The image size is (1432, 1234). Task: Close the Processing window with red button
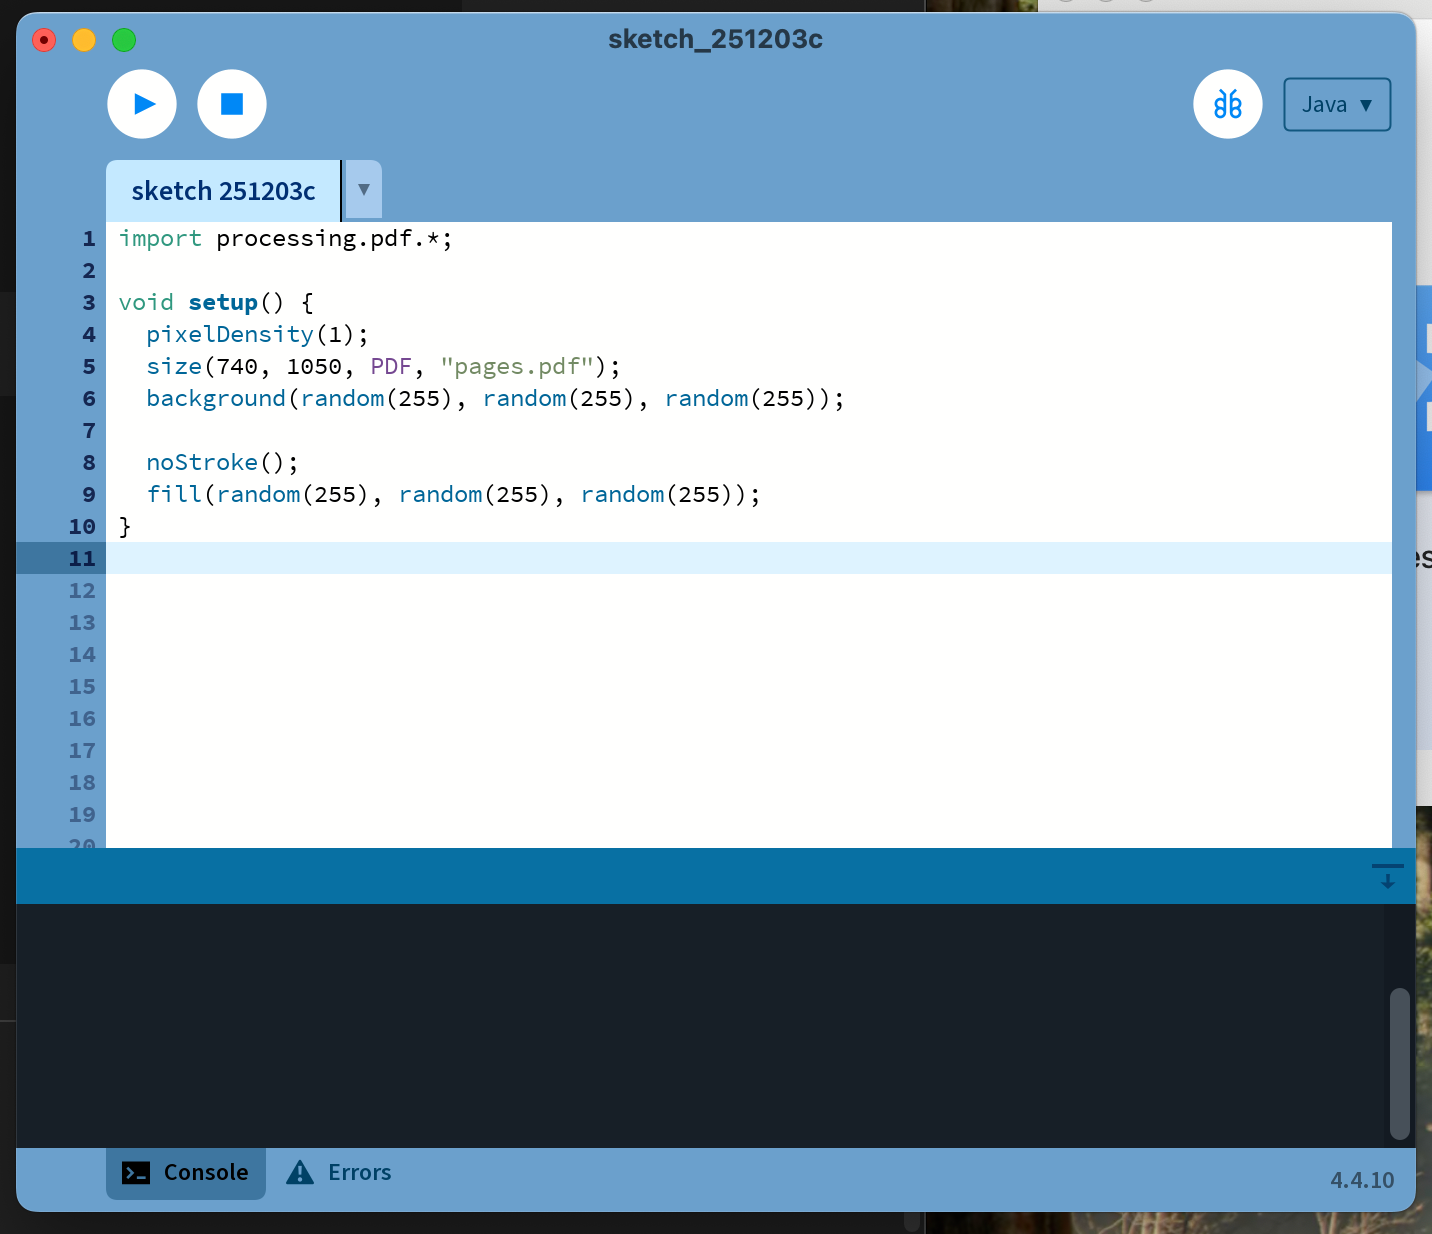(x=44, y=40)
